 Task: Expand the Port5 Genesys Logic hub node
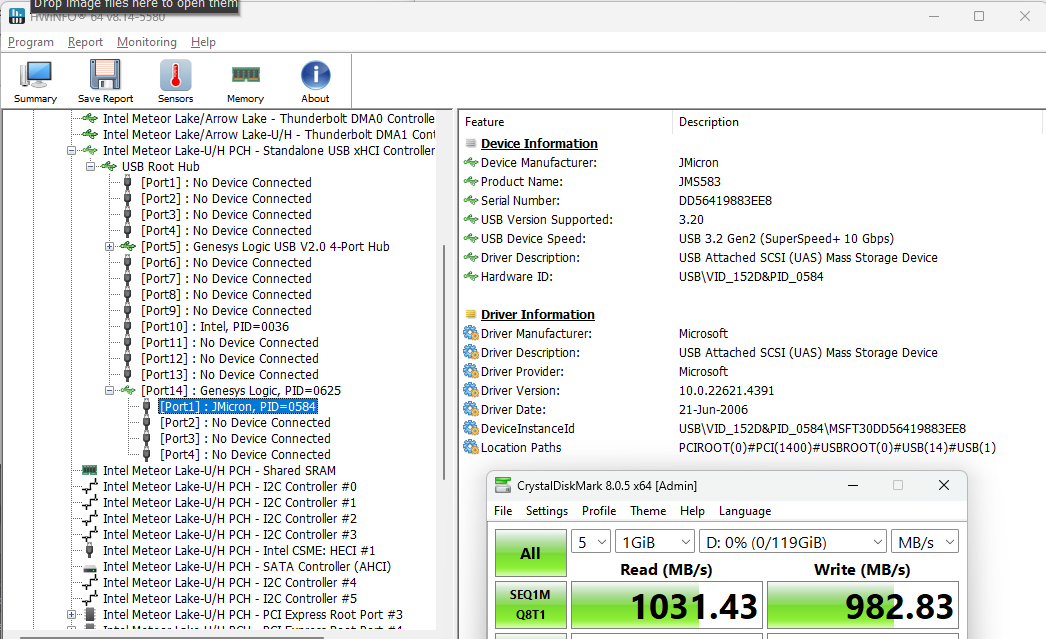point(109,247)
